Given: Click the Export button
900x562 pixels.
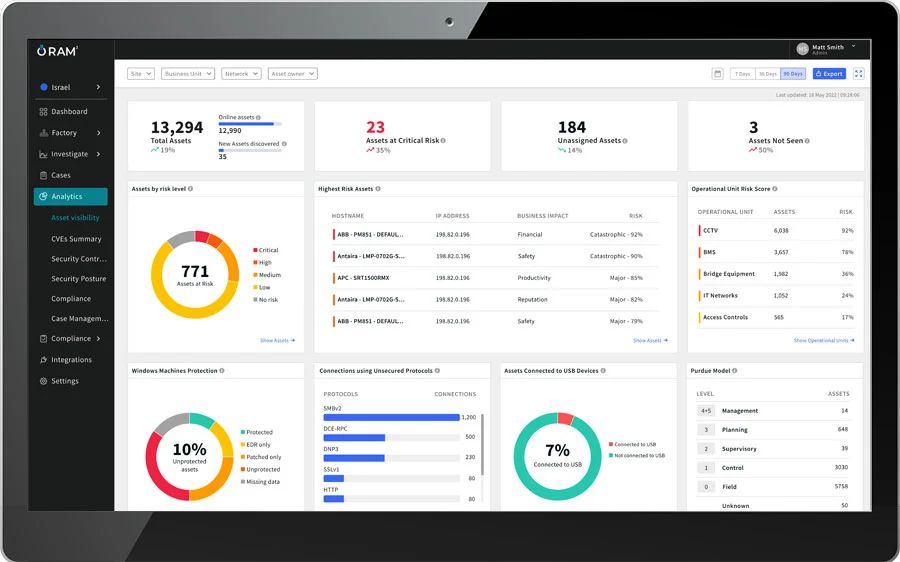Looking at the screenshot, I should point(829,73).
